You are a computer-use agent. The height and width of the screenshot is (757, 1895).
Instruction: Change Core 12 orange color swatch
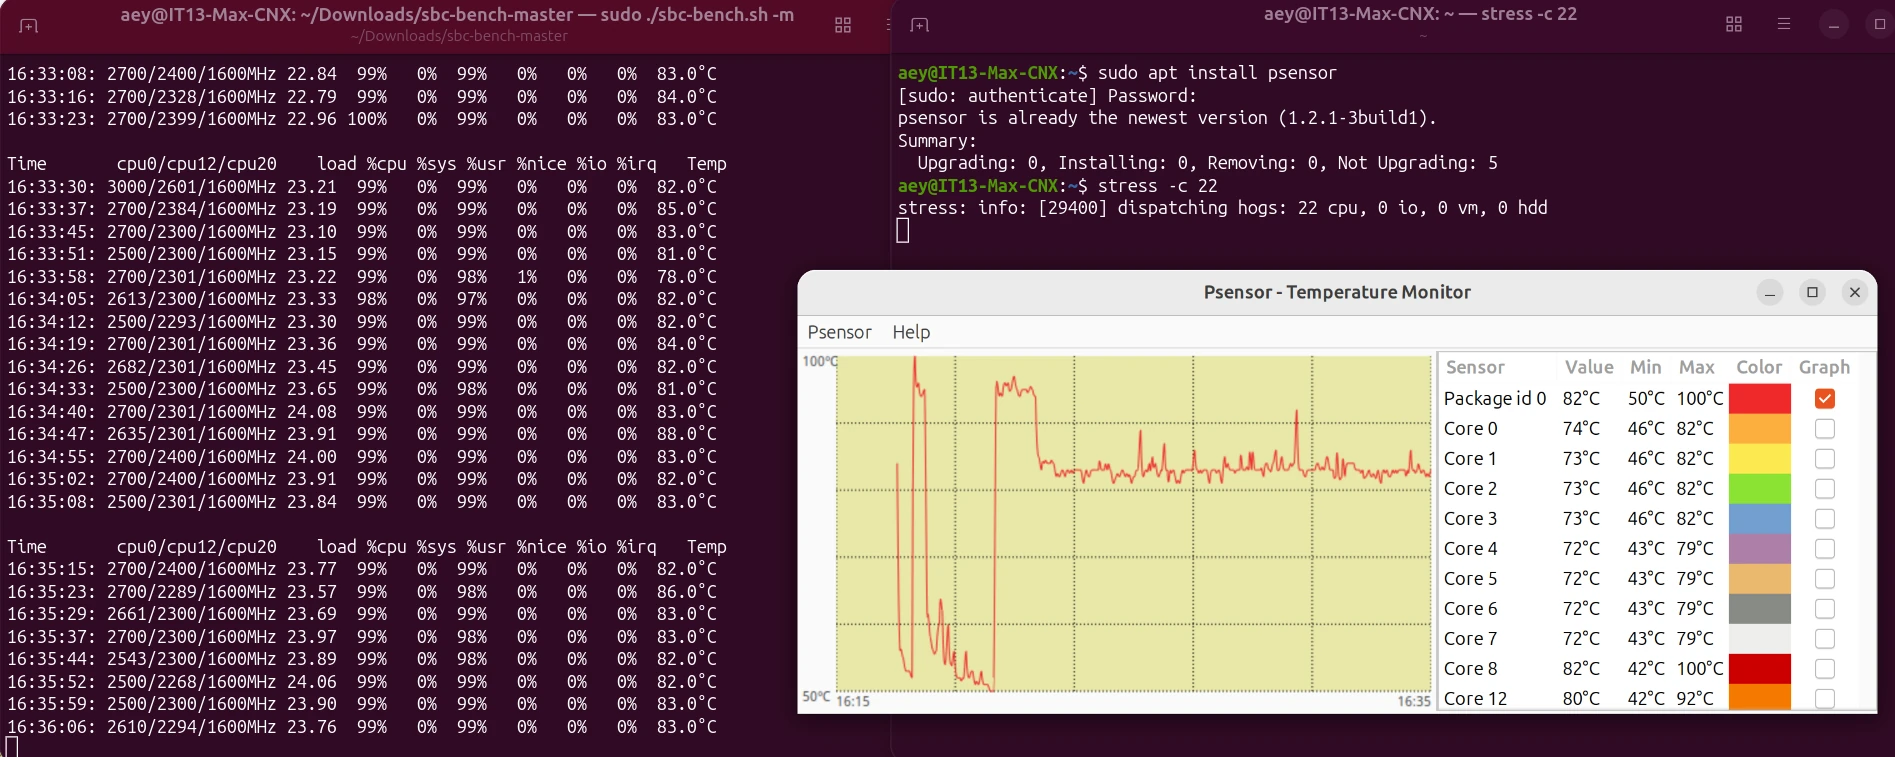click(x=1760, y=697)
